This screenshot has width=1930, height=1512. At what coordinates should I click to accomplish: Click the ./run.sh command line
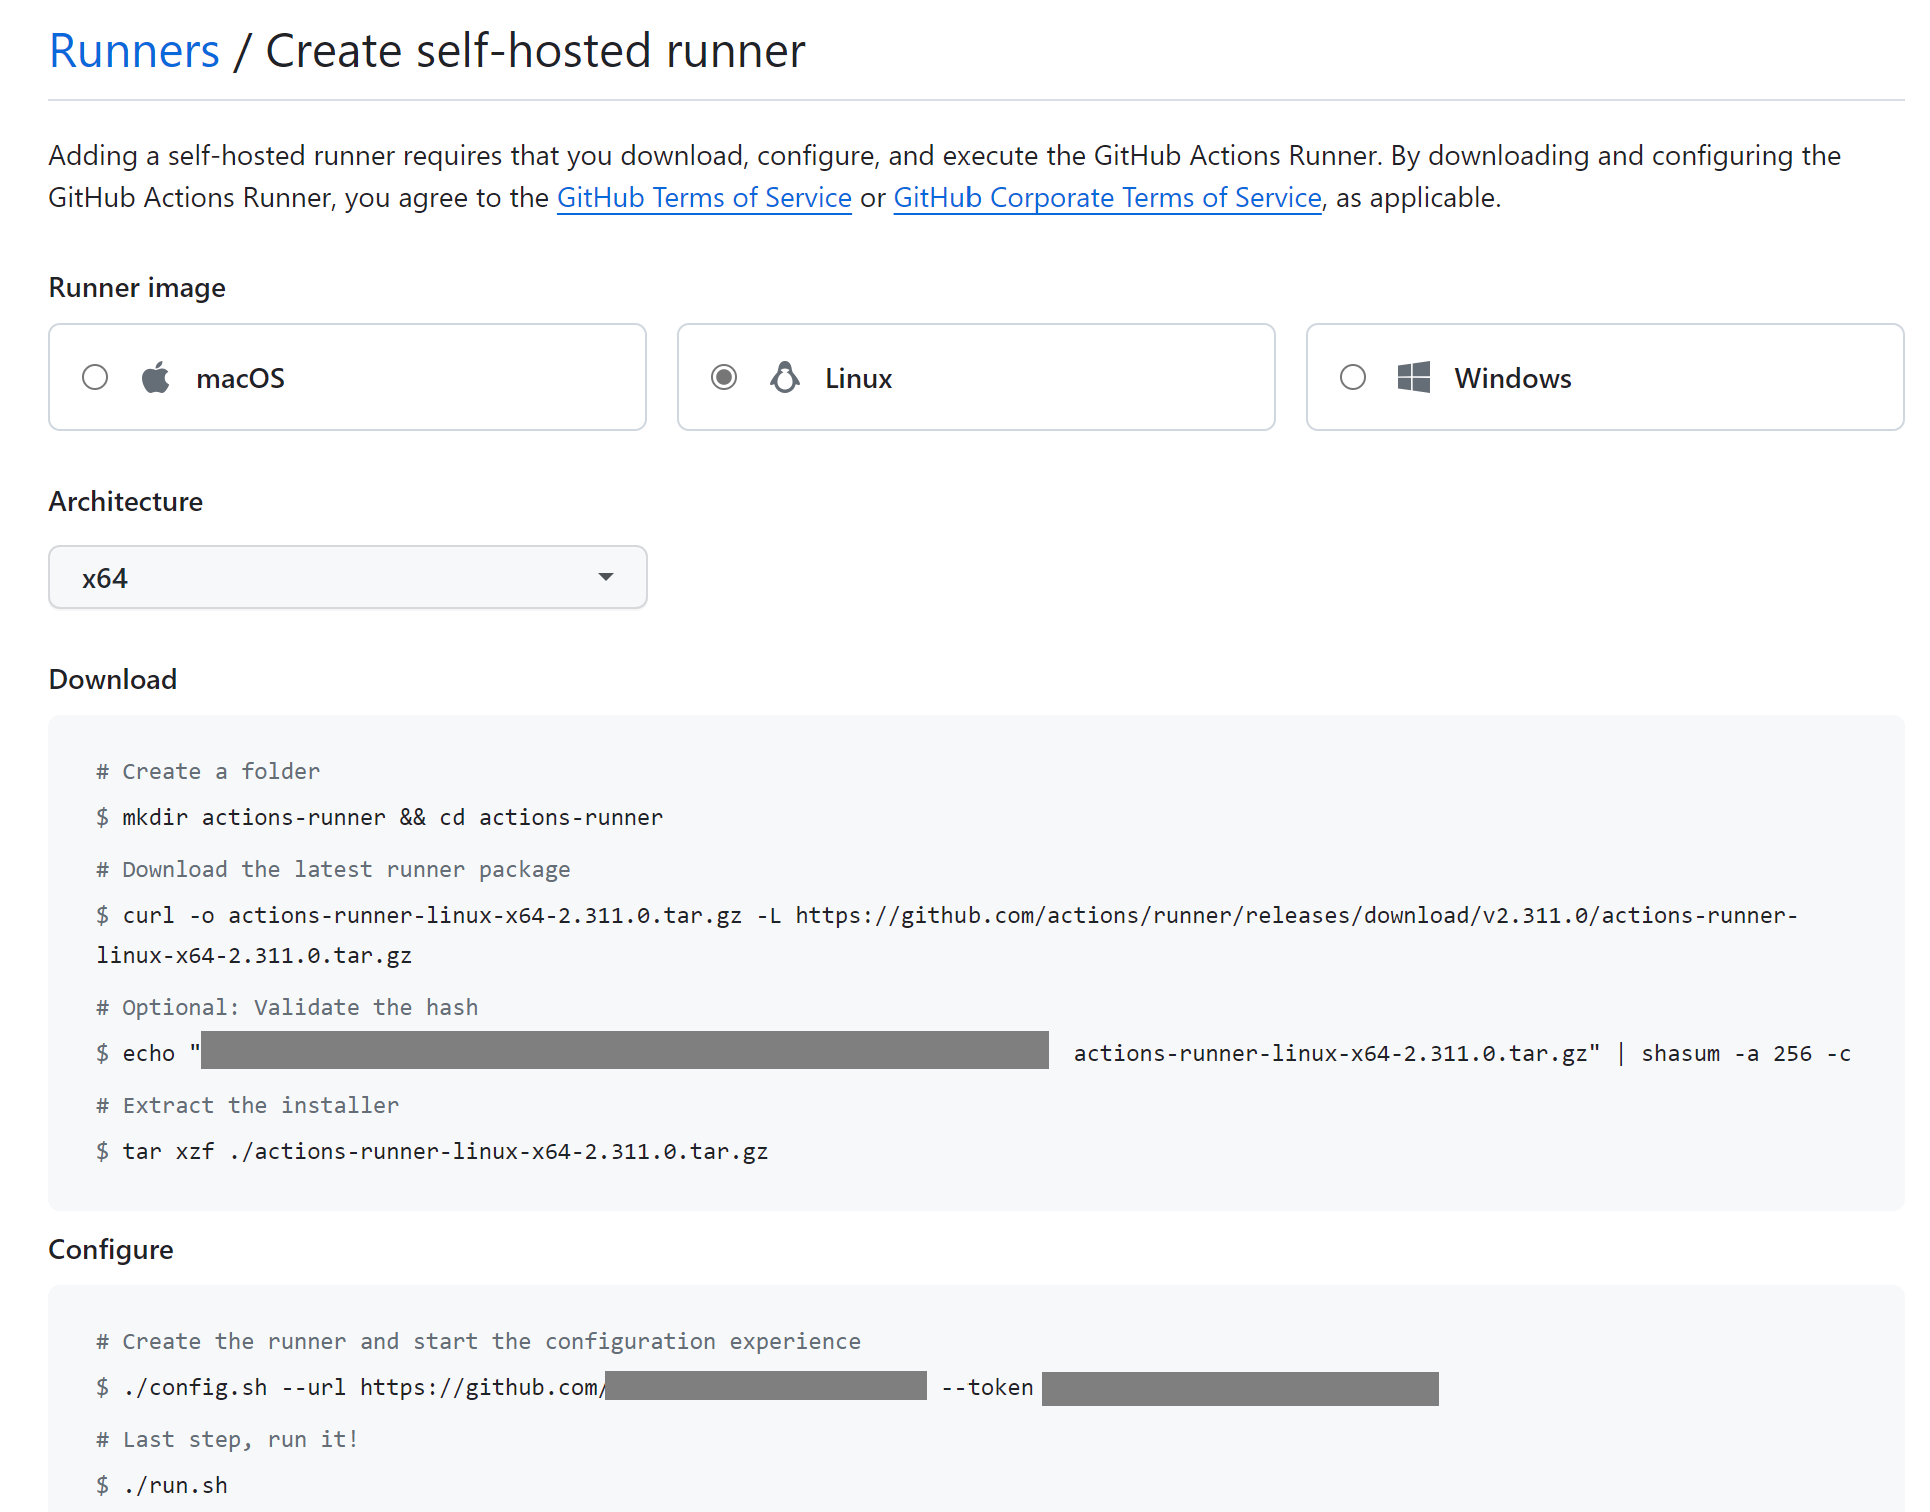point(175,1484)
